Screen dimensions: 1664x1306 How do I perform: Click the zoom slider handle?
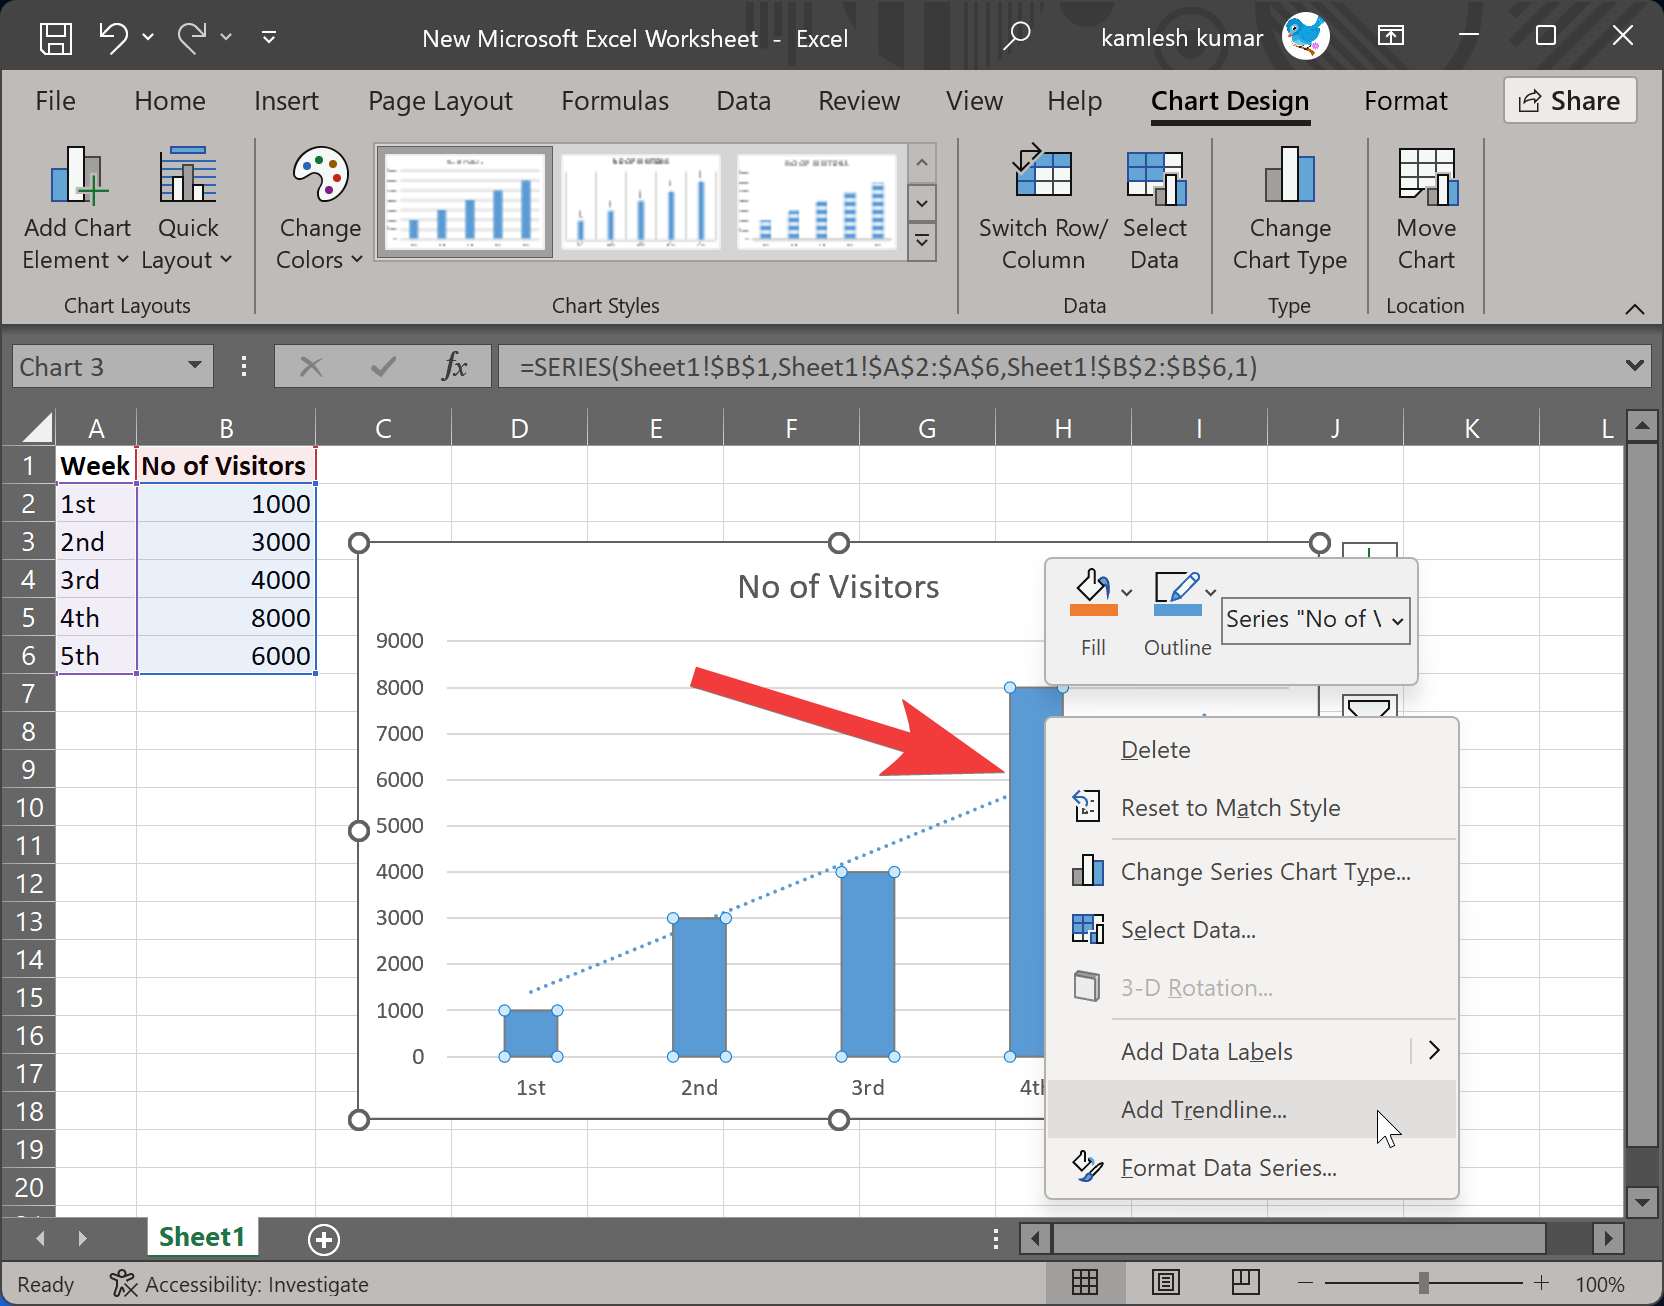point(1423,1283)
